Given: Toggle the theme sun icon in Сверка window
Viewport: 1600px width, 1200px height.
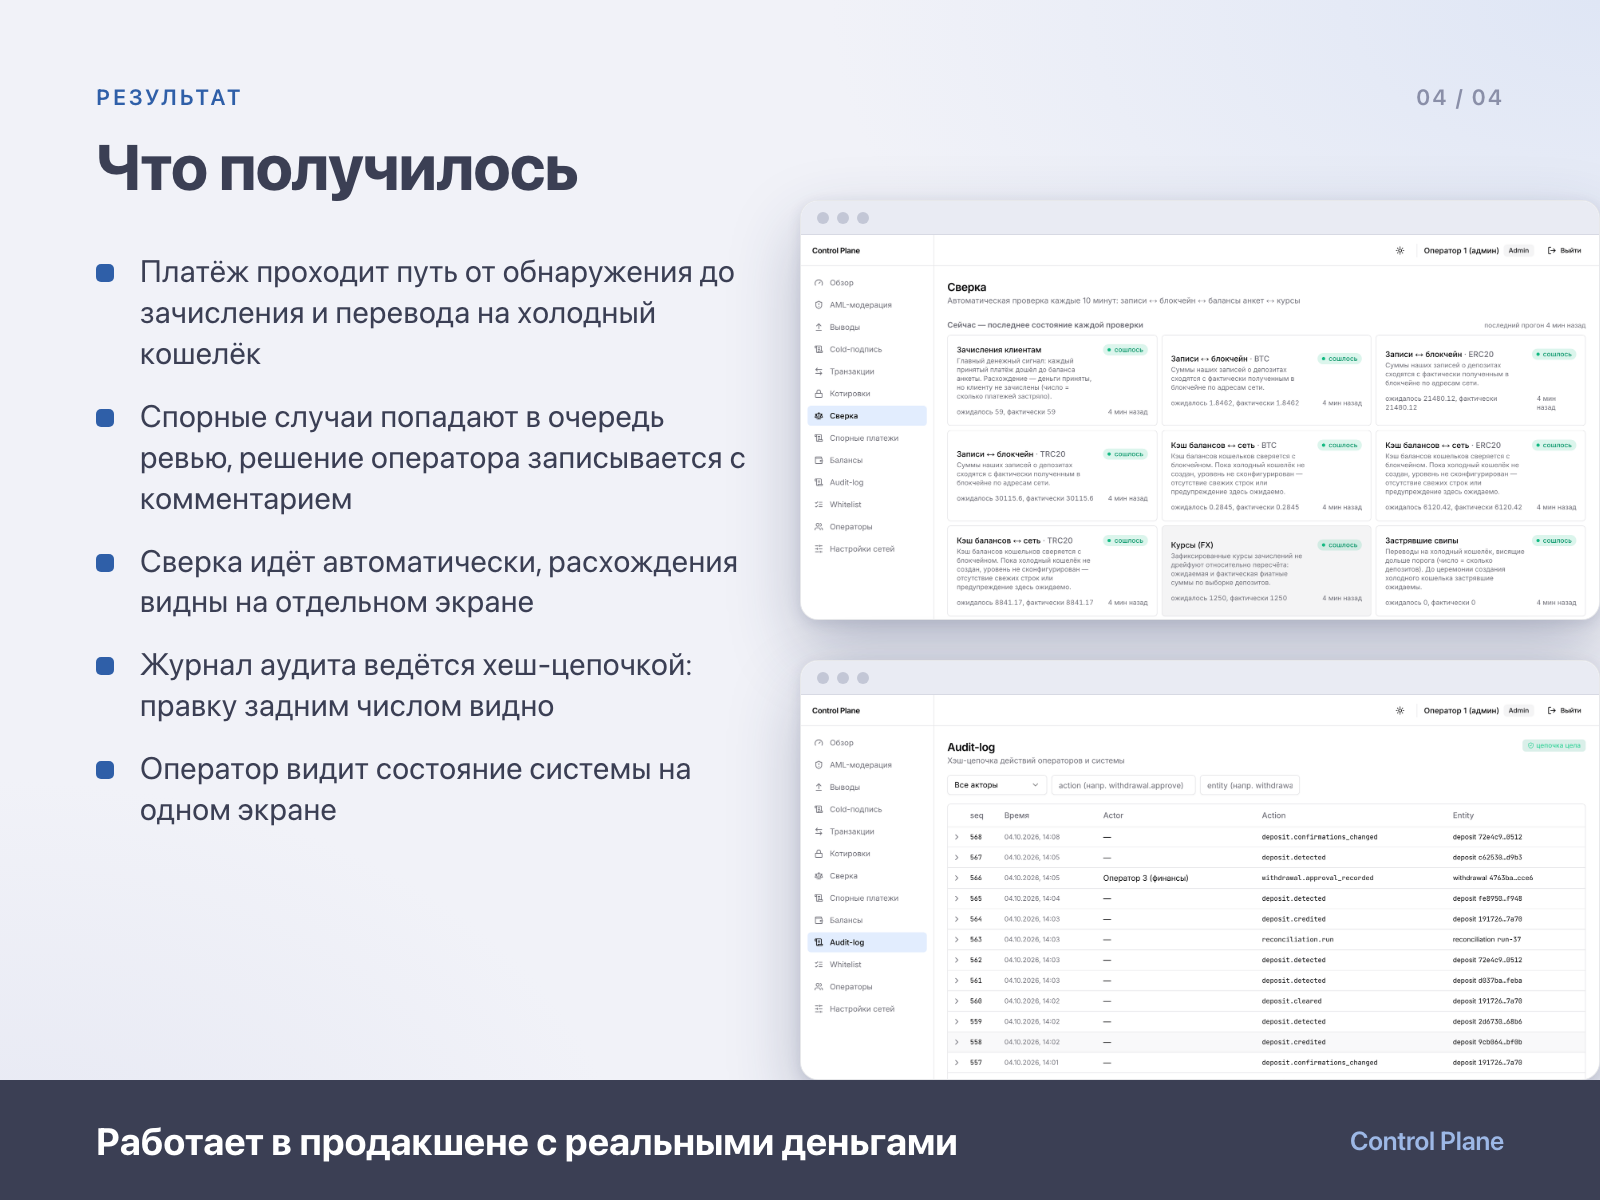Looking at the screenshot, I should coord(1399,251).
